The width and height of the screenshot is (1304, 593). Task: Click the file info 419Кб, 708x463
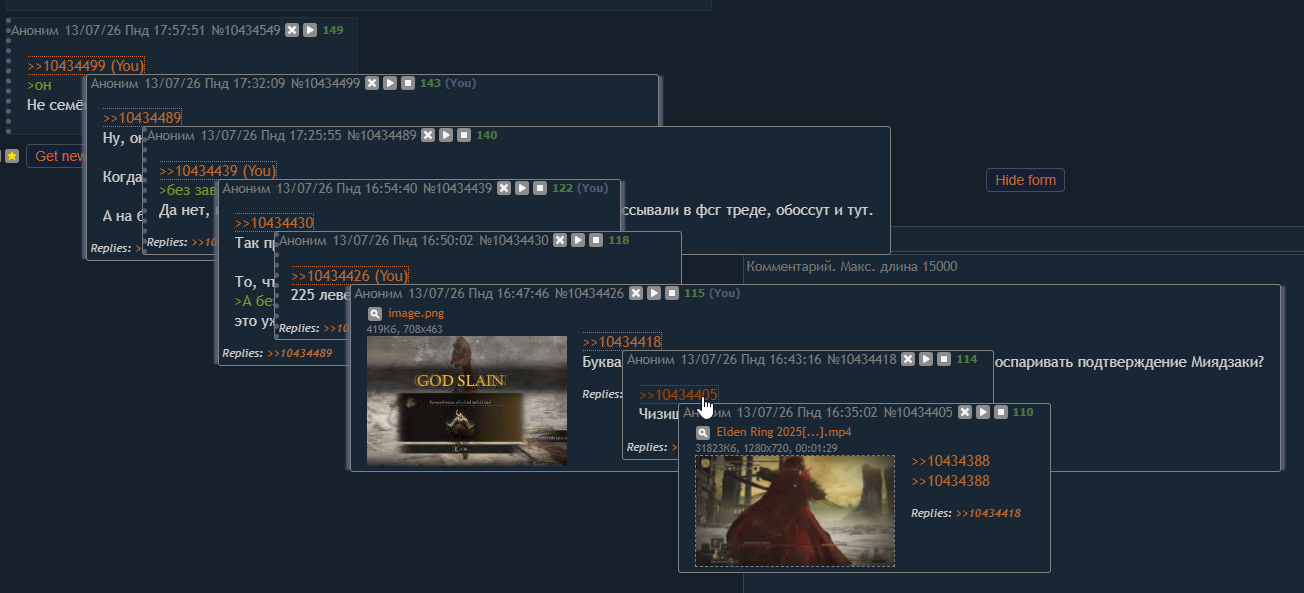(405, 328)
